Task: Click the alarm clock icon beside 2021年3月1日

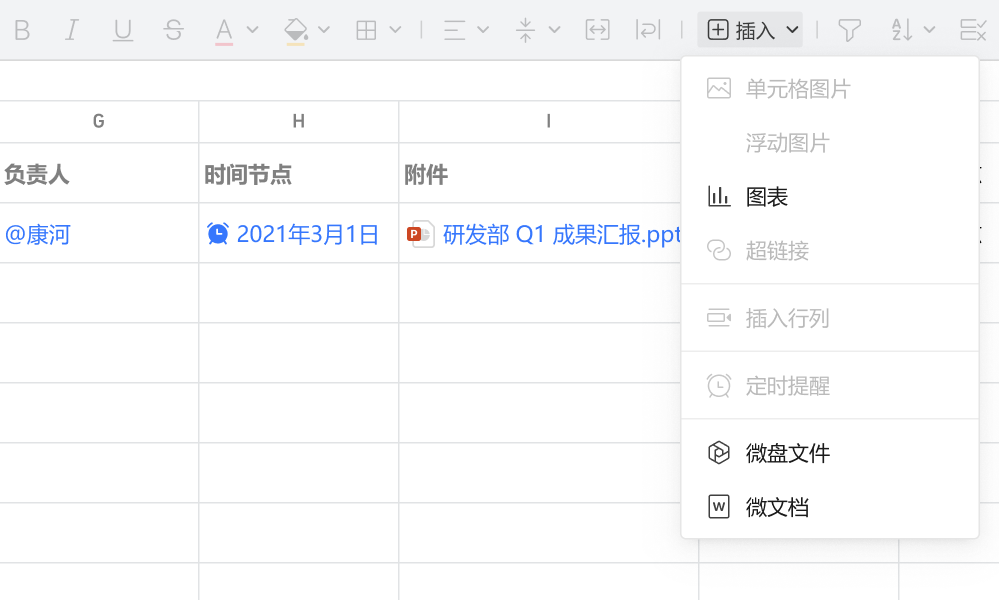Action: pos(218,234)
